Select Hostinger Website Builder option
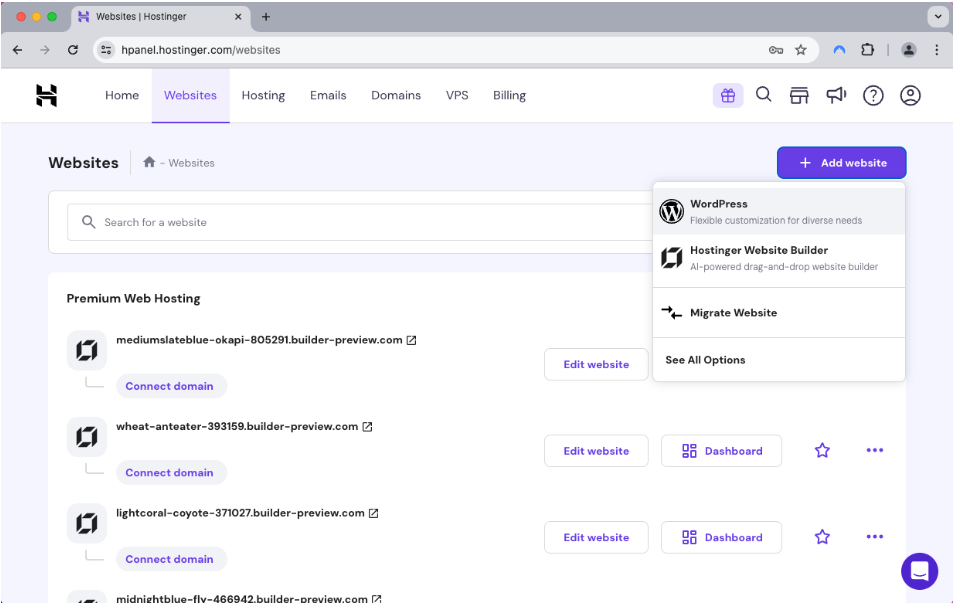Image resolution: width=966 pixels, height=612 pixels. click(x=779, y=258)
